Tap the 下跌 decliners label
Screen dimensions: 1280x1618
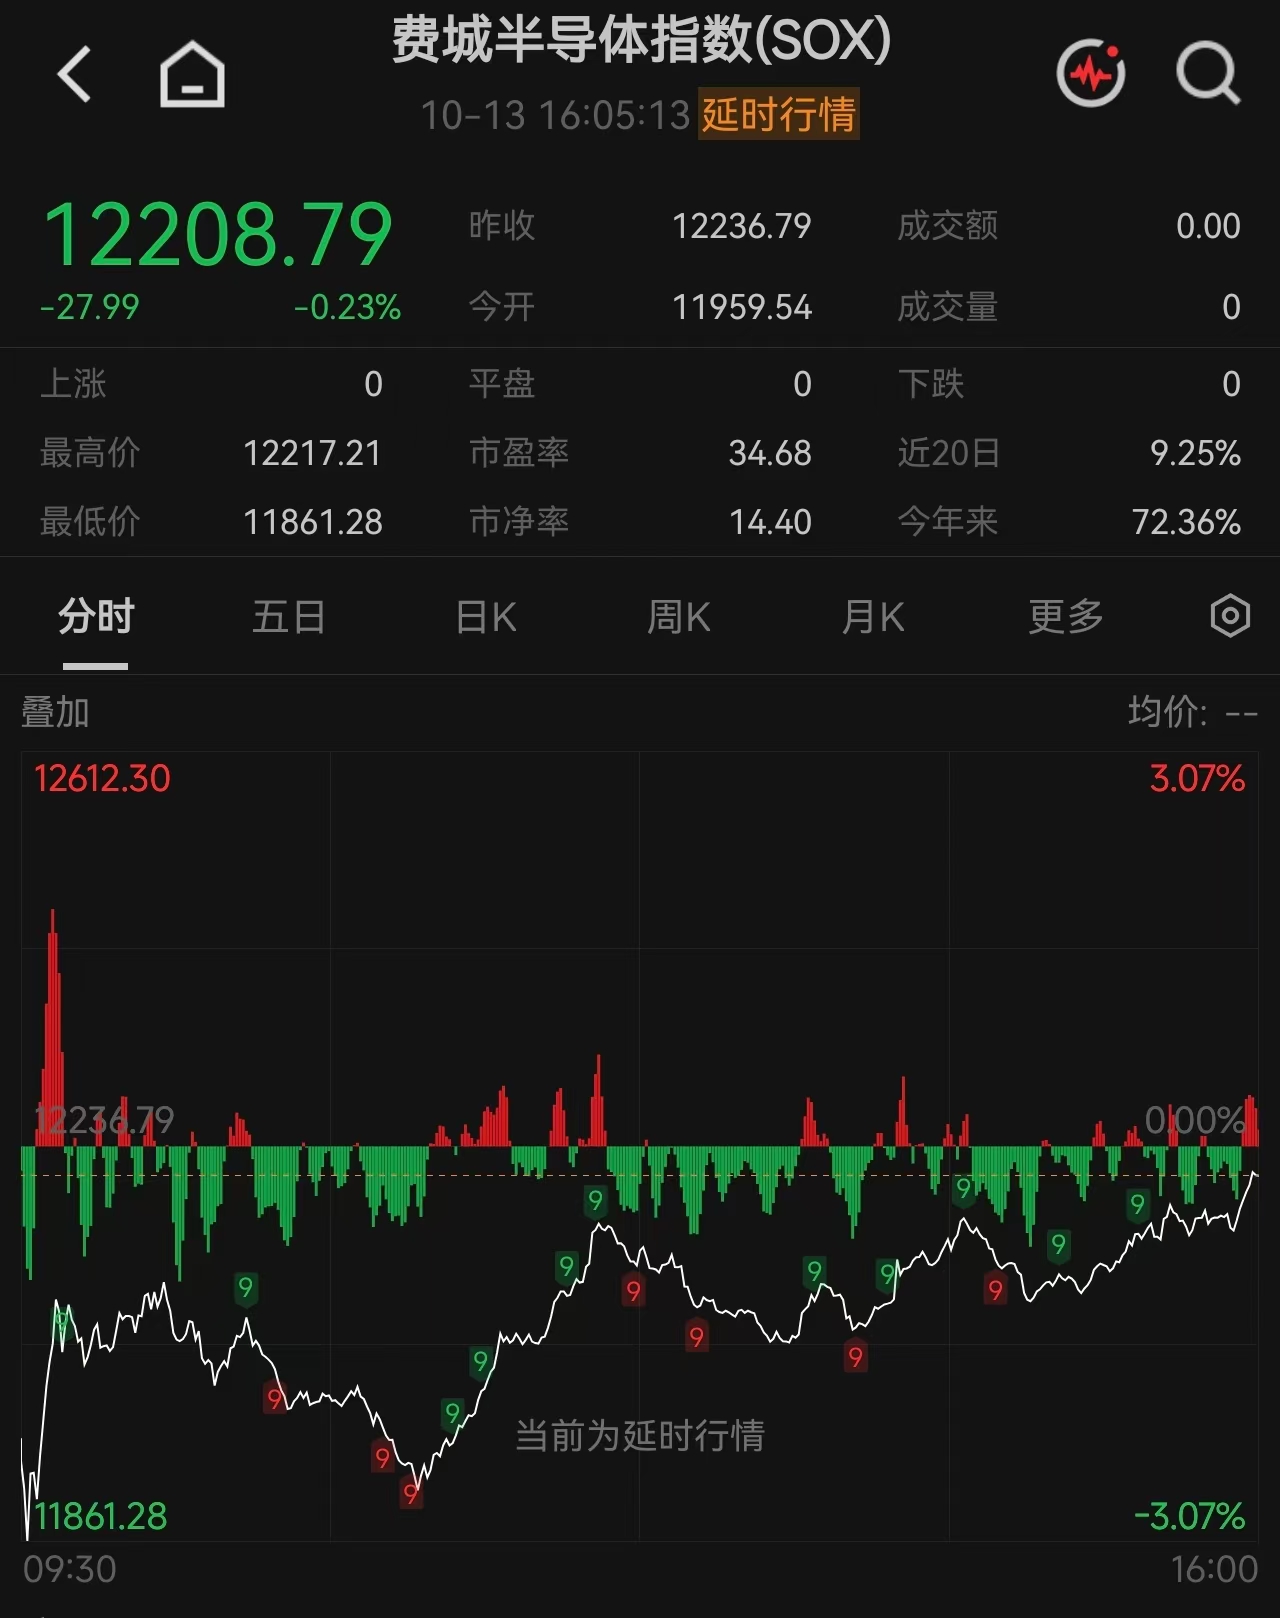point(931,384)
